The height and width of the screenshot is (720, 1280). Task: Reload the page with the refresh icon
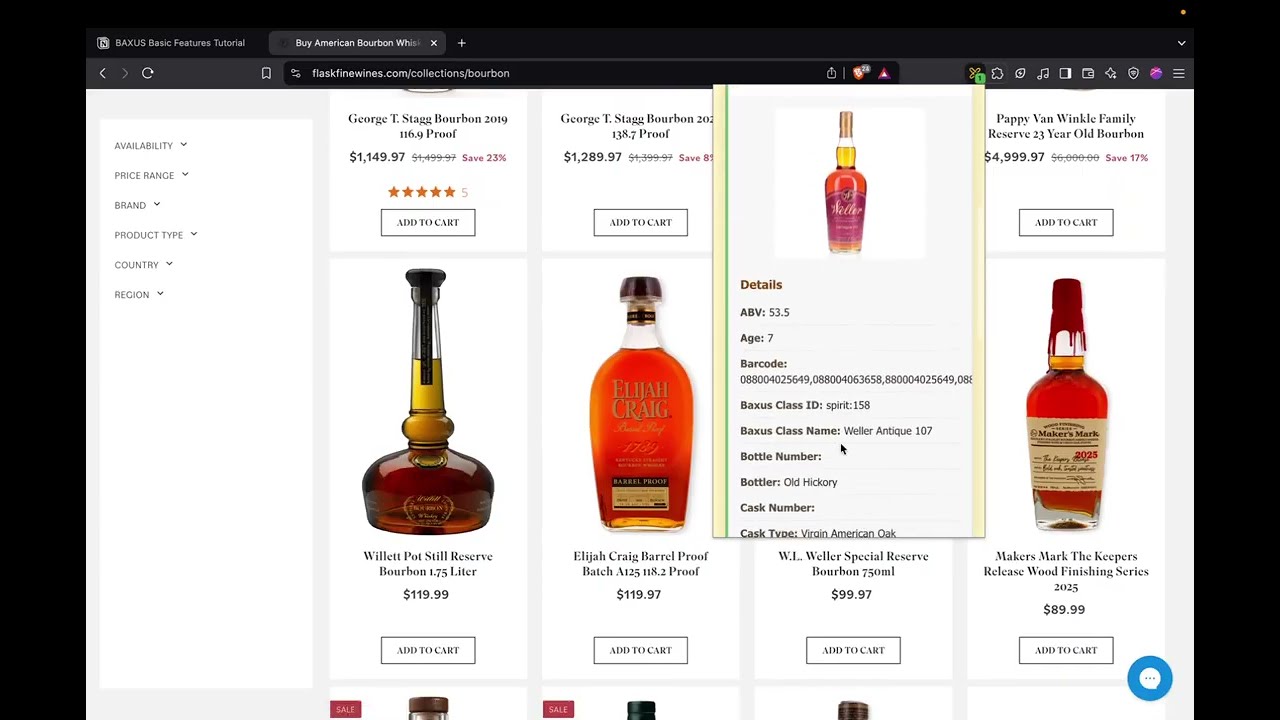tap(147, 73)
